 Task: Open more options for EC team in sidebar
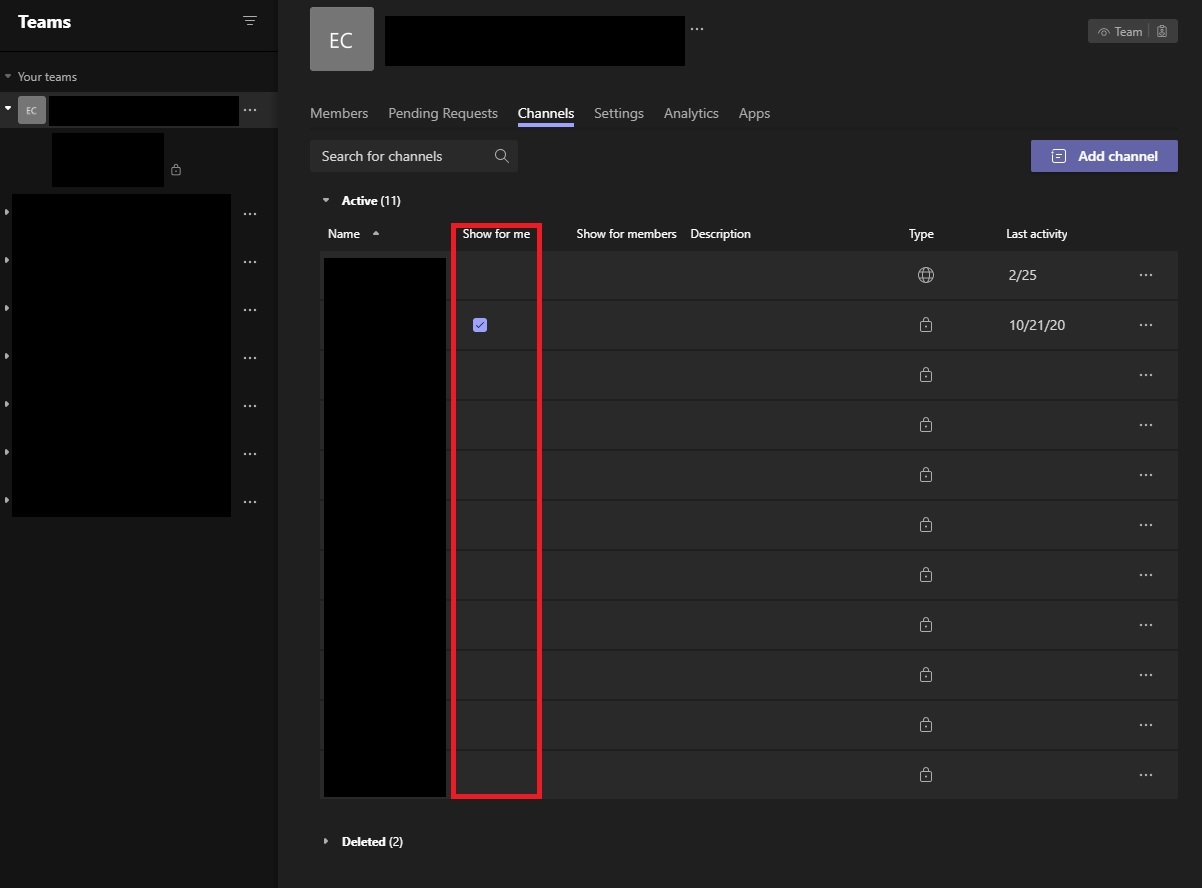[x=250, y=110]
